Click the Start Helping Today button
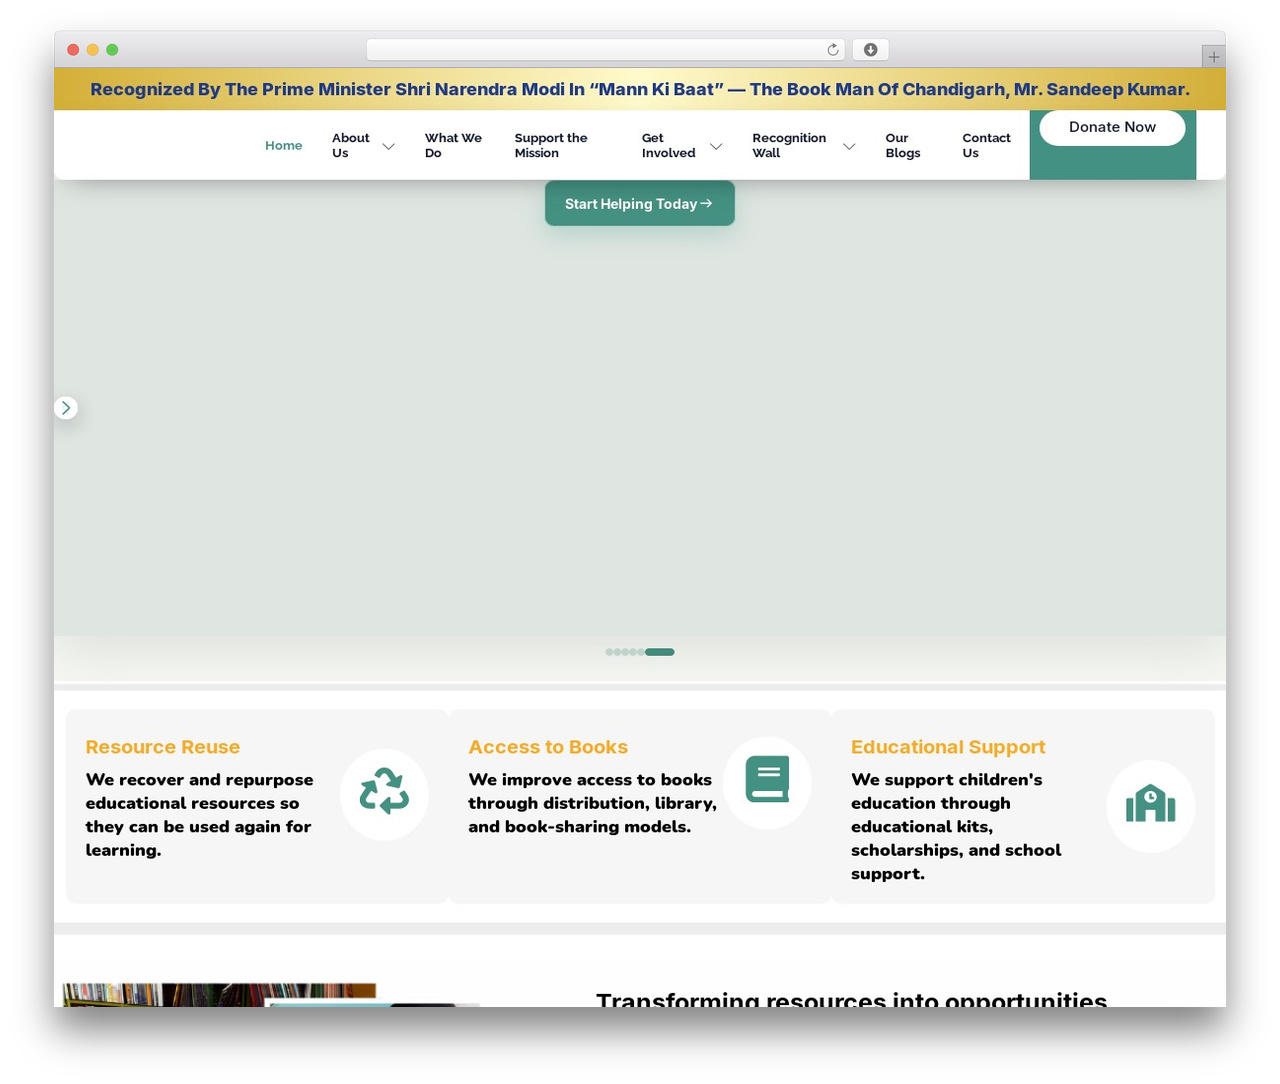 640,204
